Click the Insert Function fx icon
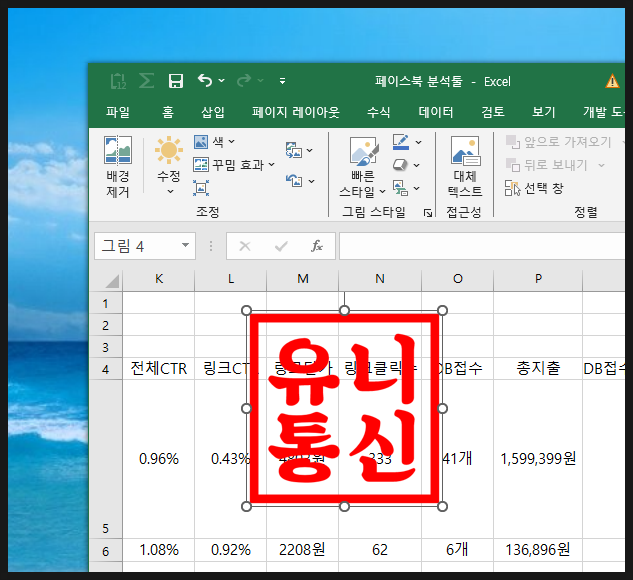633x580 pixels. click(x=317, y=245)
